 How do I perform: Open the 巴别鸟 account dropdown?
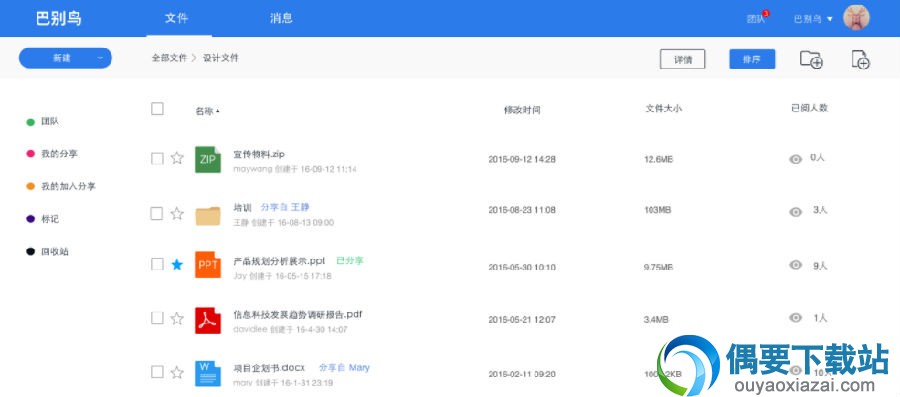[x=813, y=19]
